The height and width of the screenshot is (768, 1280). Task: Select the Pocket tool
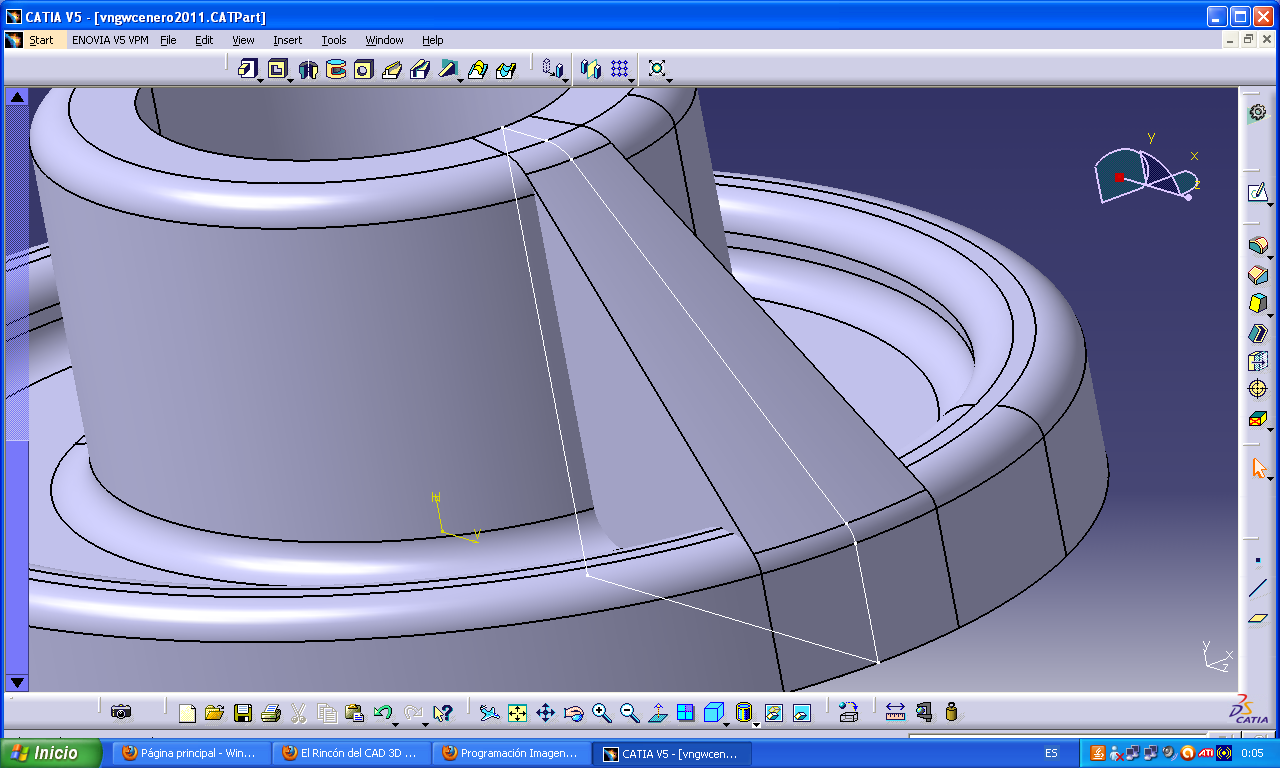pyautogui.click(x=277, y=69)
